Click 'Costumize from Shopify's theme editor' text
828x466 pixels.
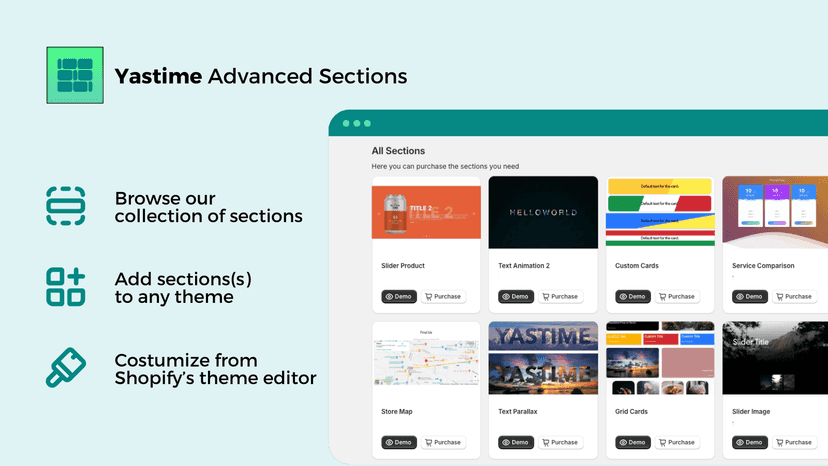(215, 369)
